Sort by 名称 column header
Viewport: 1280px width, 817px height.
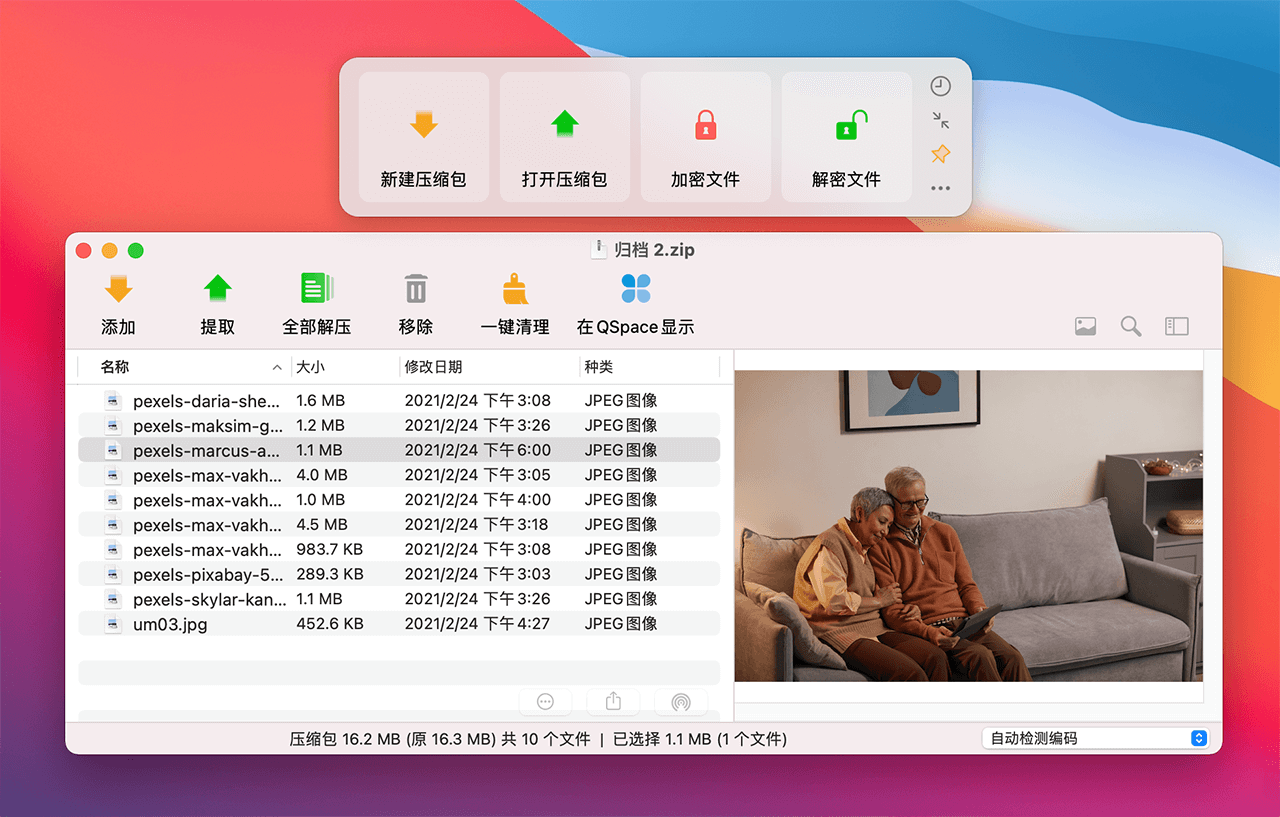185,367
